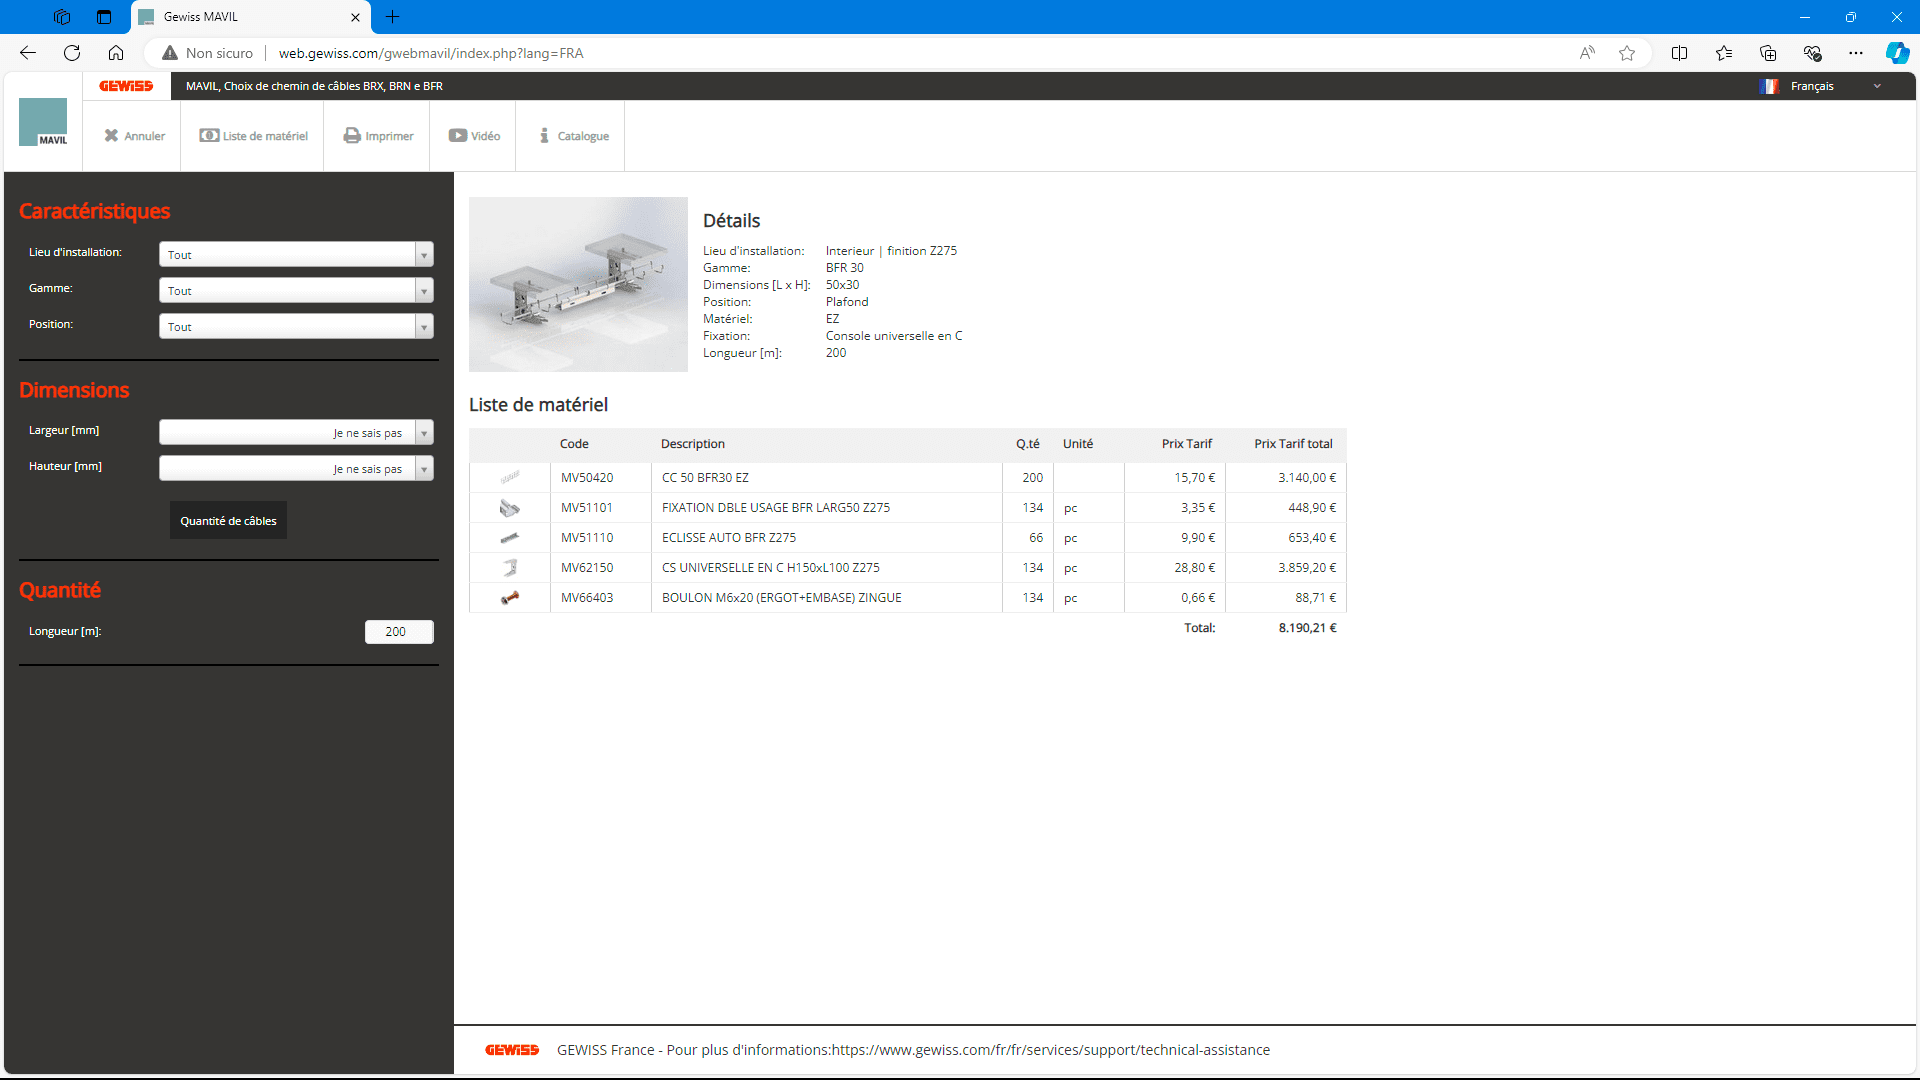The width and height of the screenshot is (1920, 1080).
Task: Open the Copilot sidebar
Action: click(x=1897, y=53)
